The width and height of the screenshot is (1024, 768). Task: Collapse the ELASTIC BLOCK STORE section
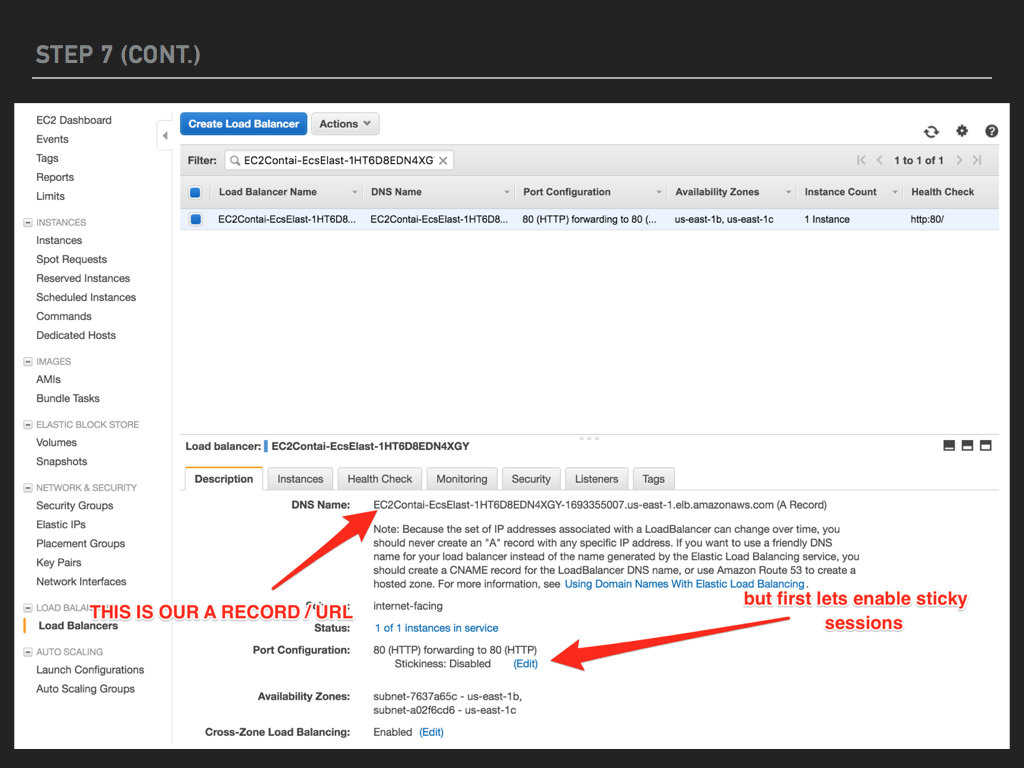point(27,424)
